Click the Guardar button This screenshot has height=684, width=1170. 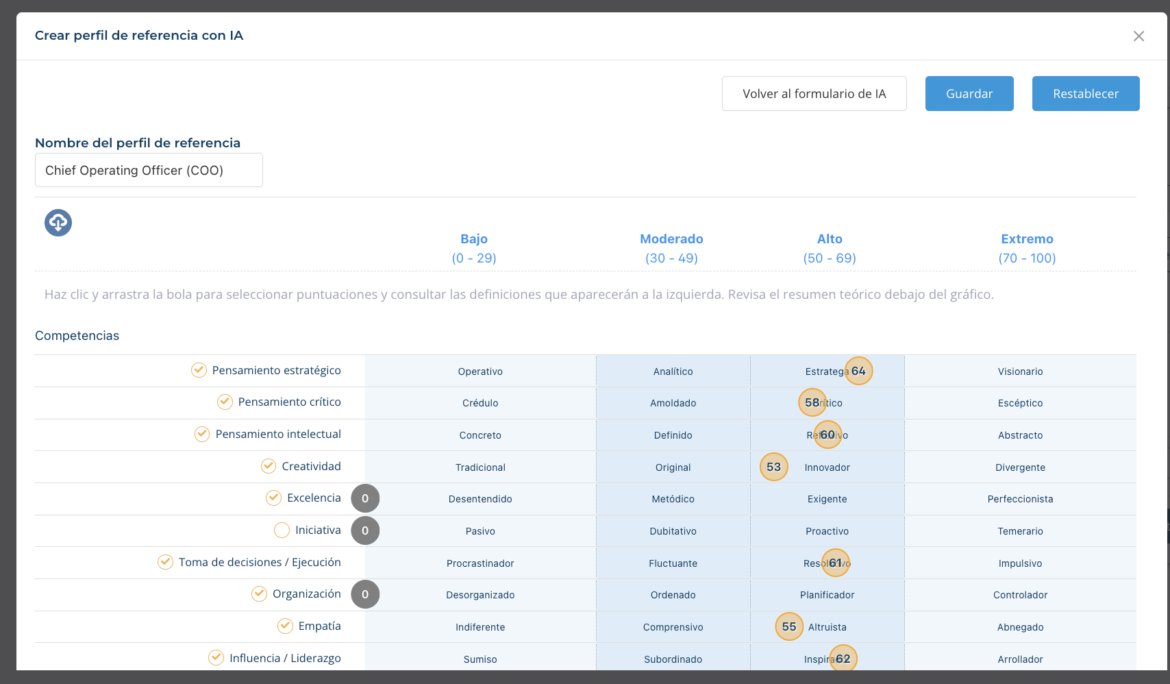pos(968,93)
